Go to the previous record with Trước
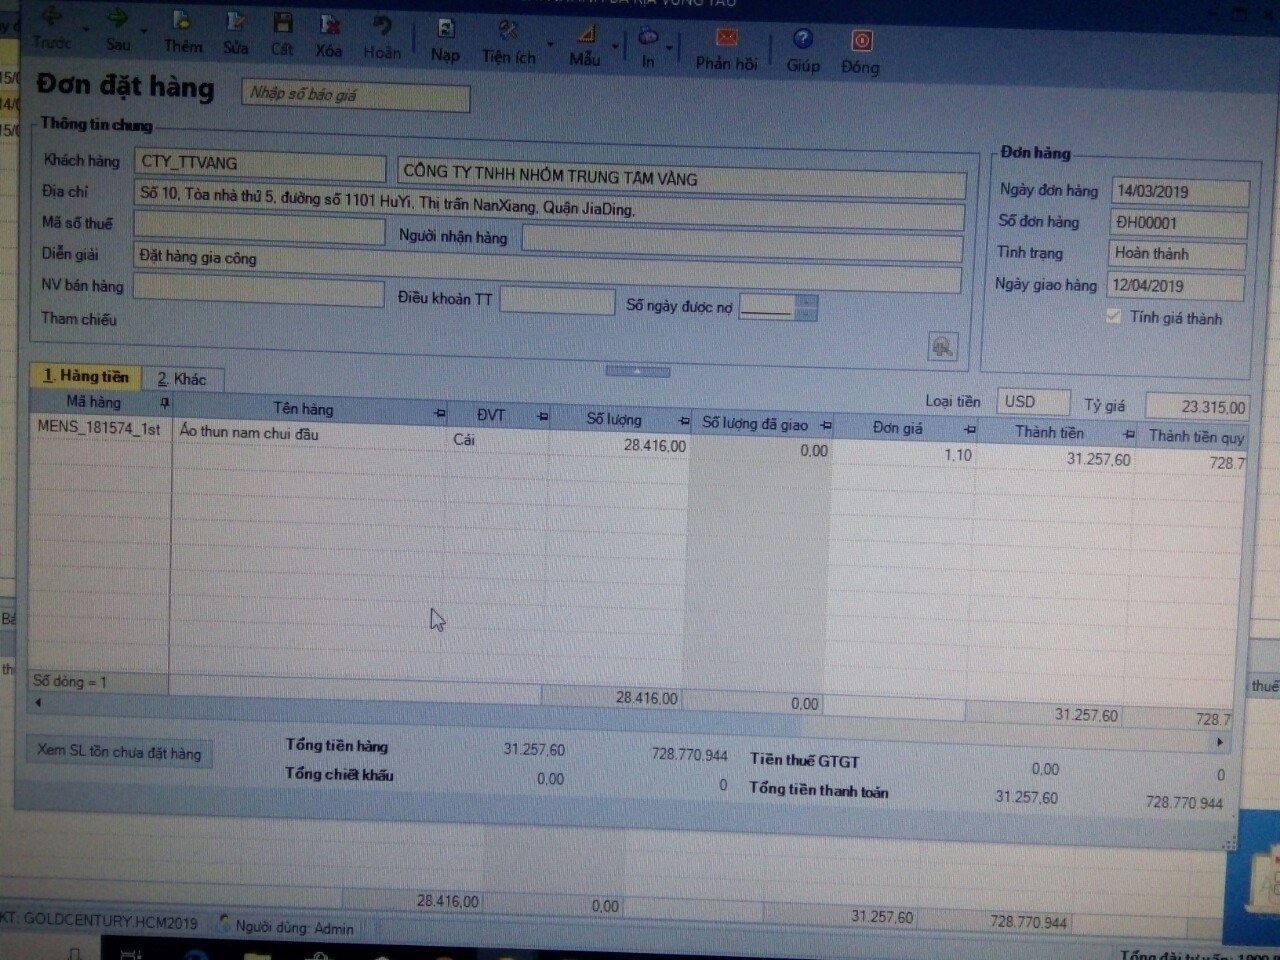The image size is (1280, 960). coord(50,29)
